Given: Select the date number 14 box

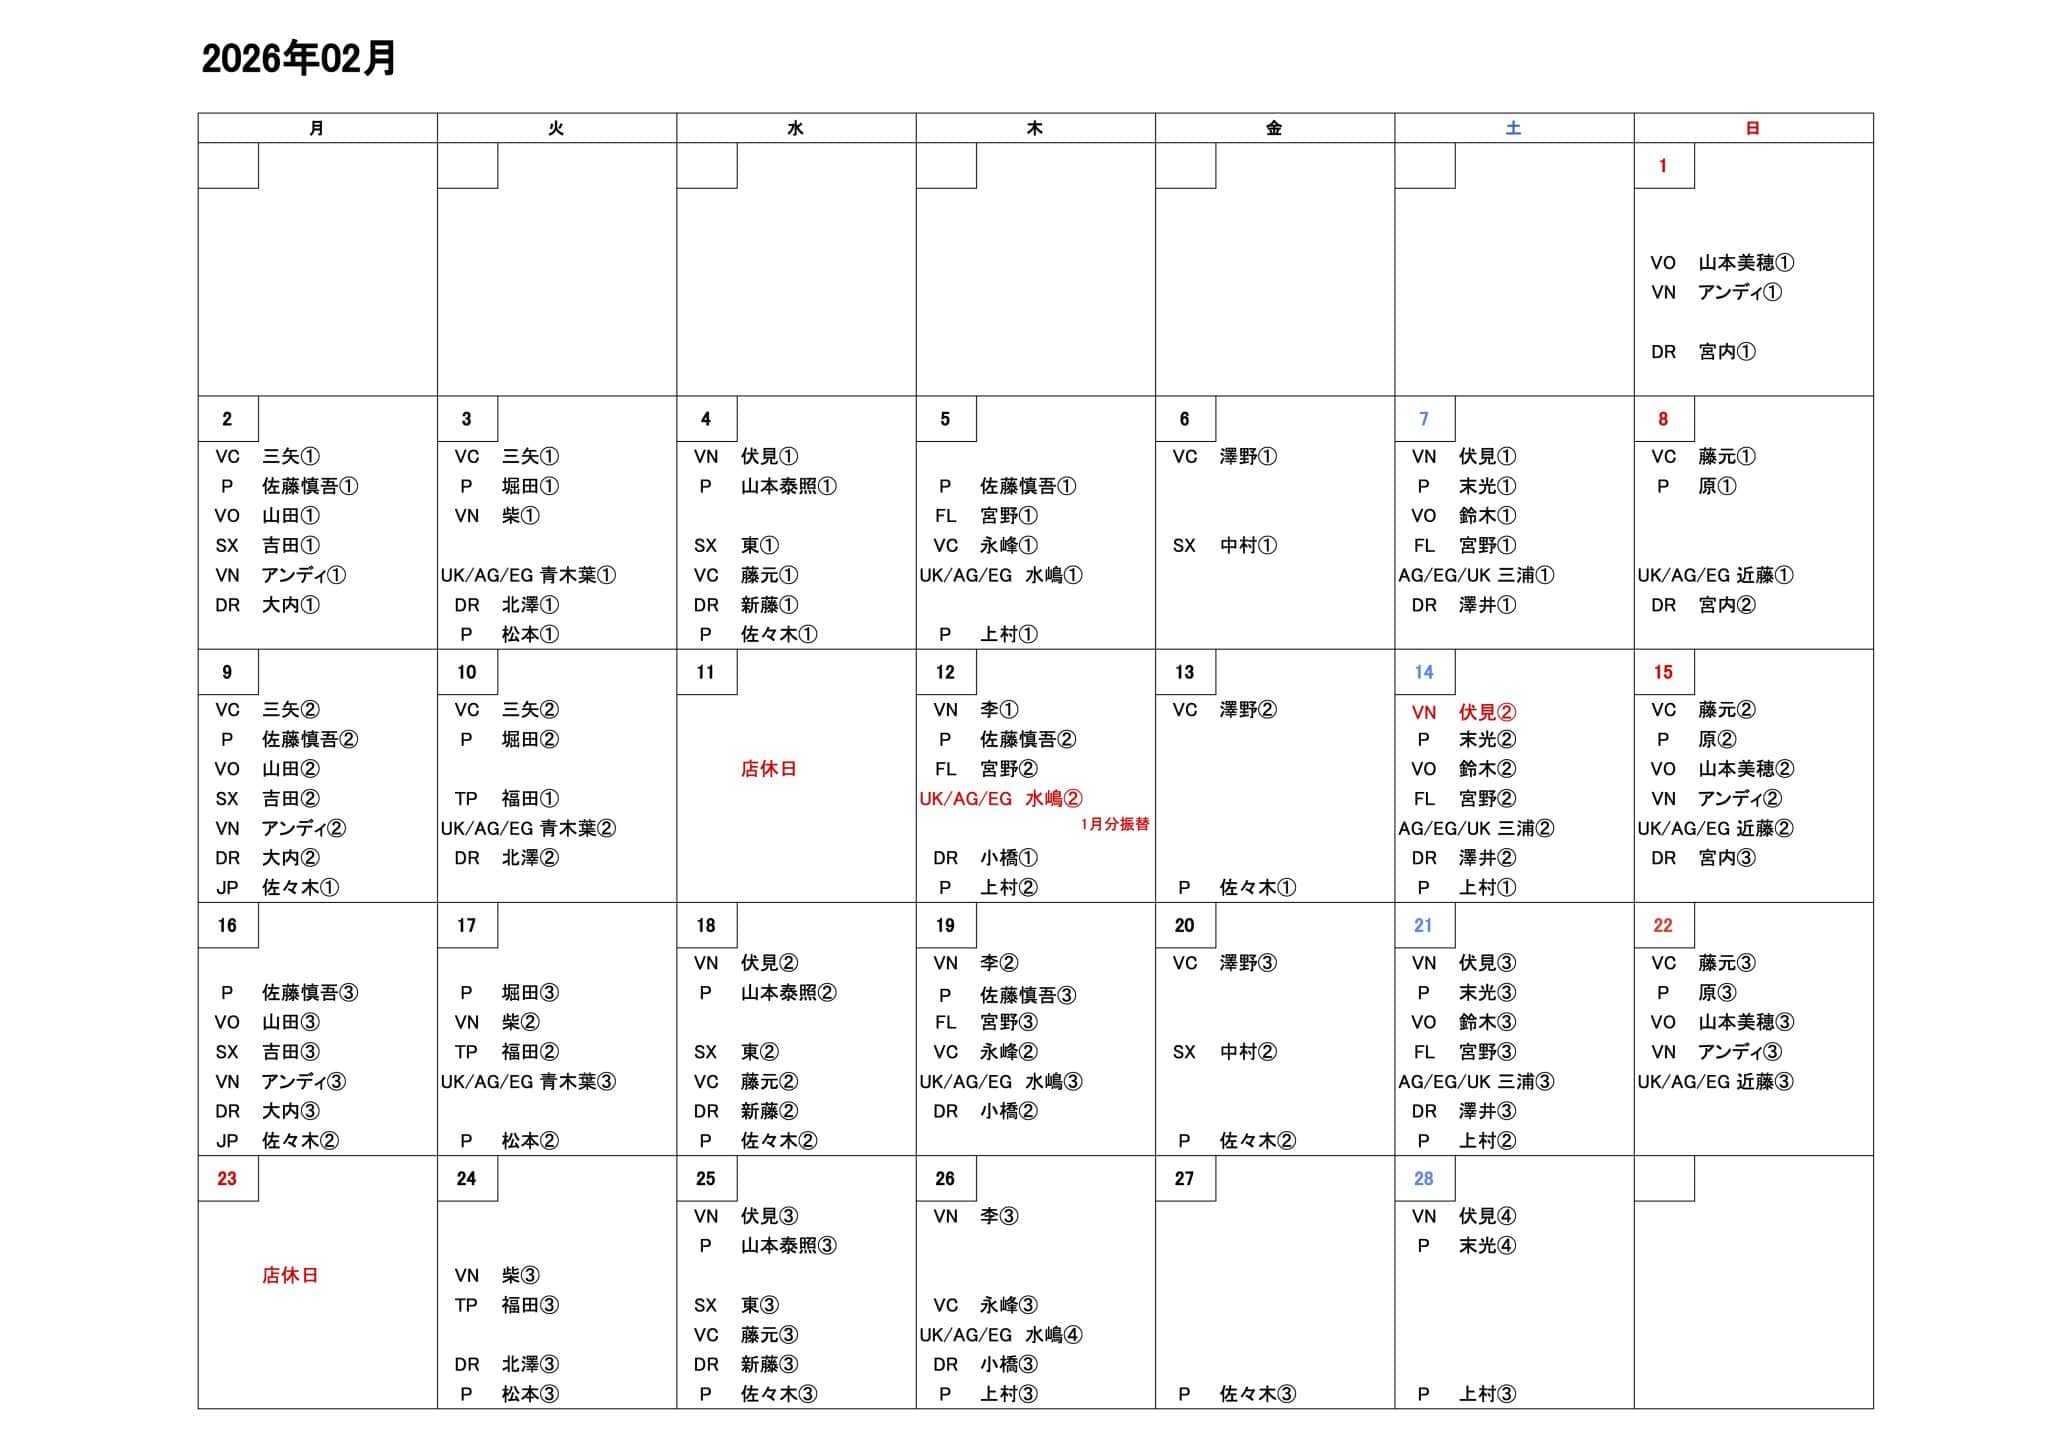Looking at the screenshot, I should point(1424,672).
